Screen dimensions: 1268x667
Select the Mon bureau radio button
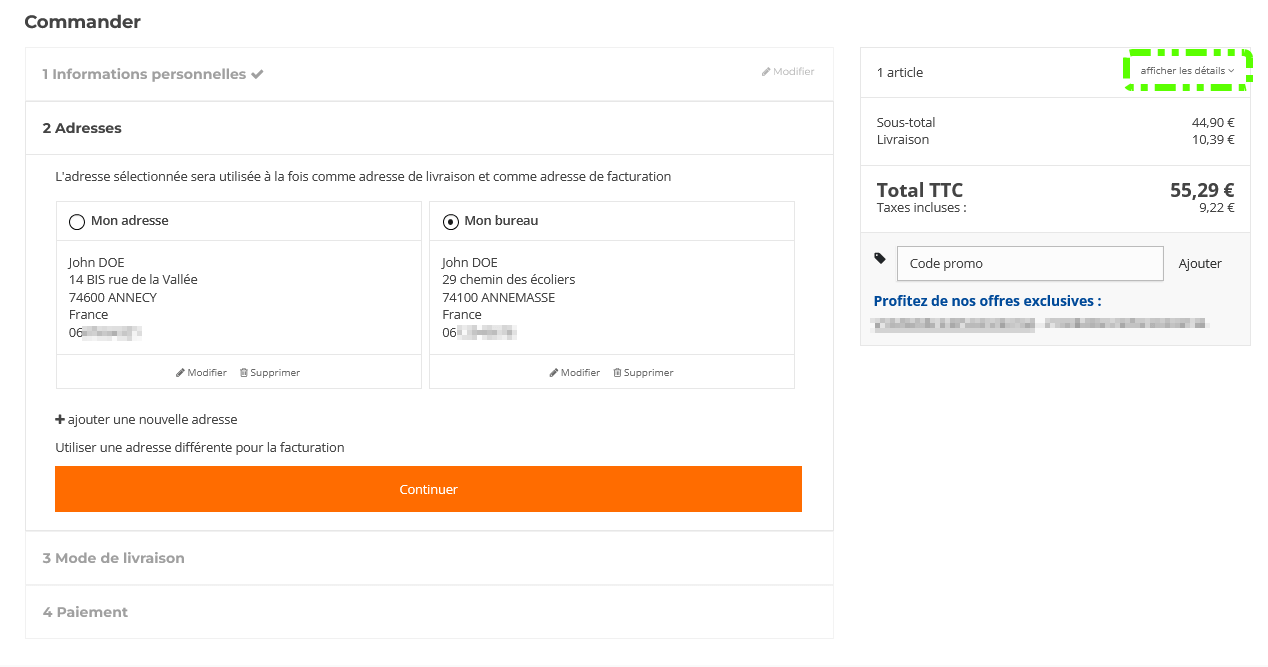point(450,222)
